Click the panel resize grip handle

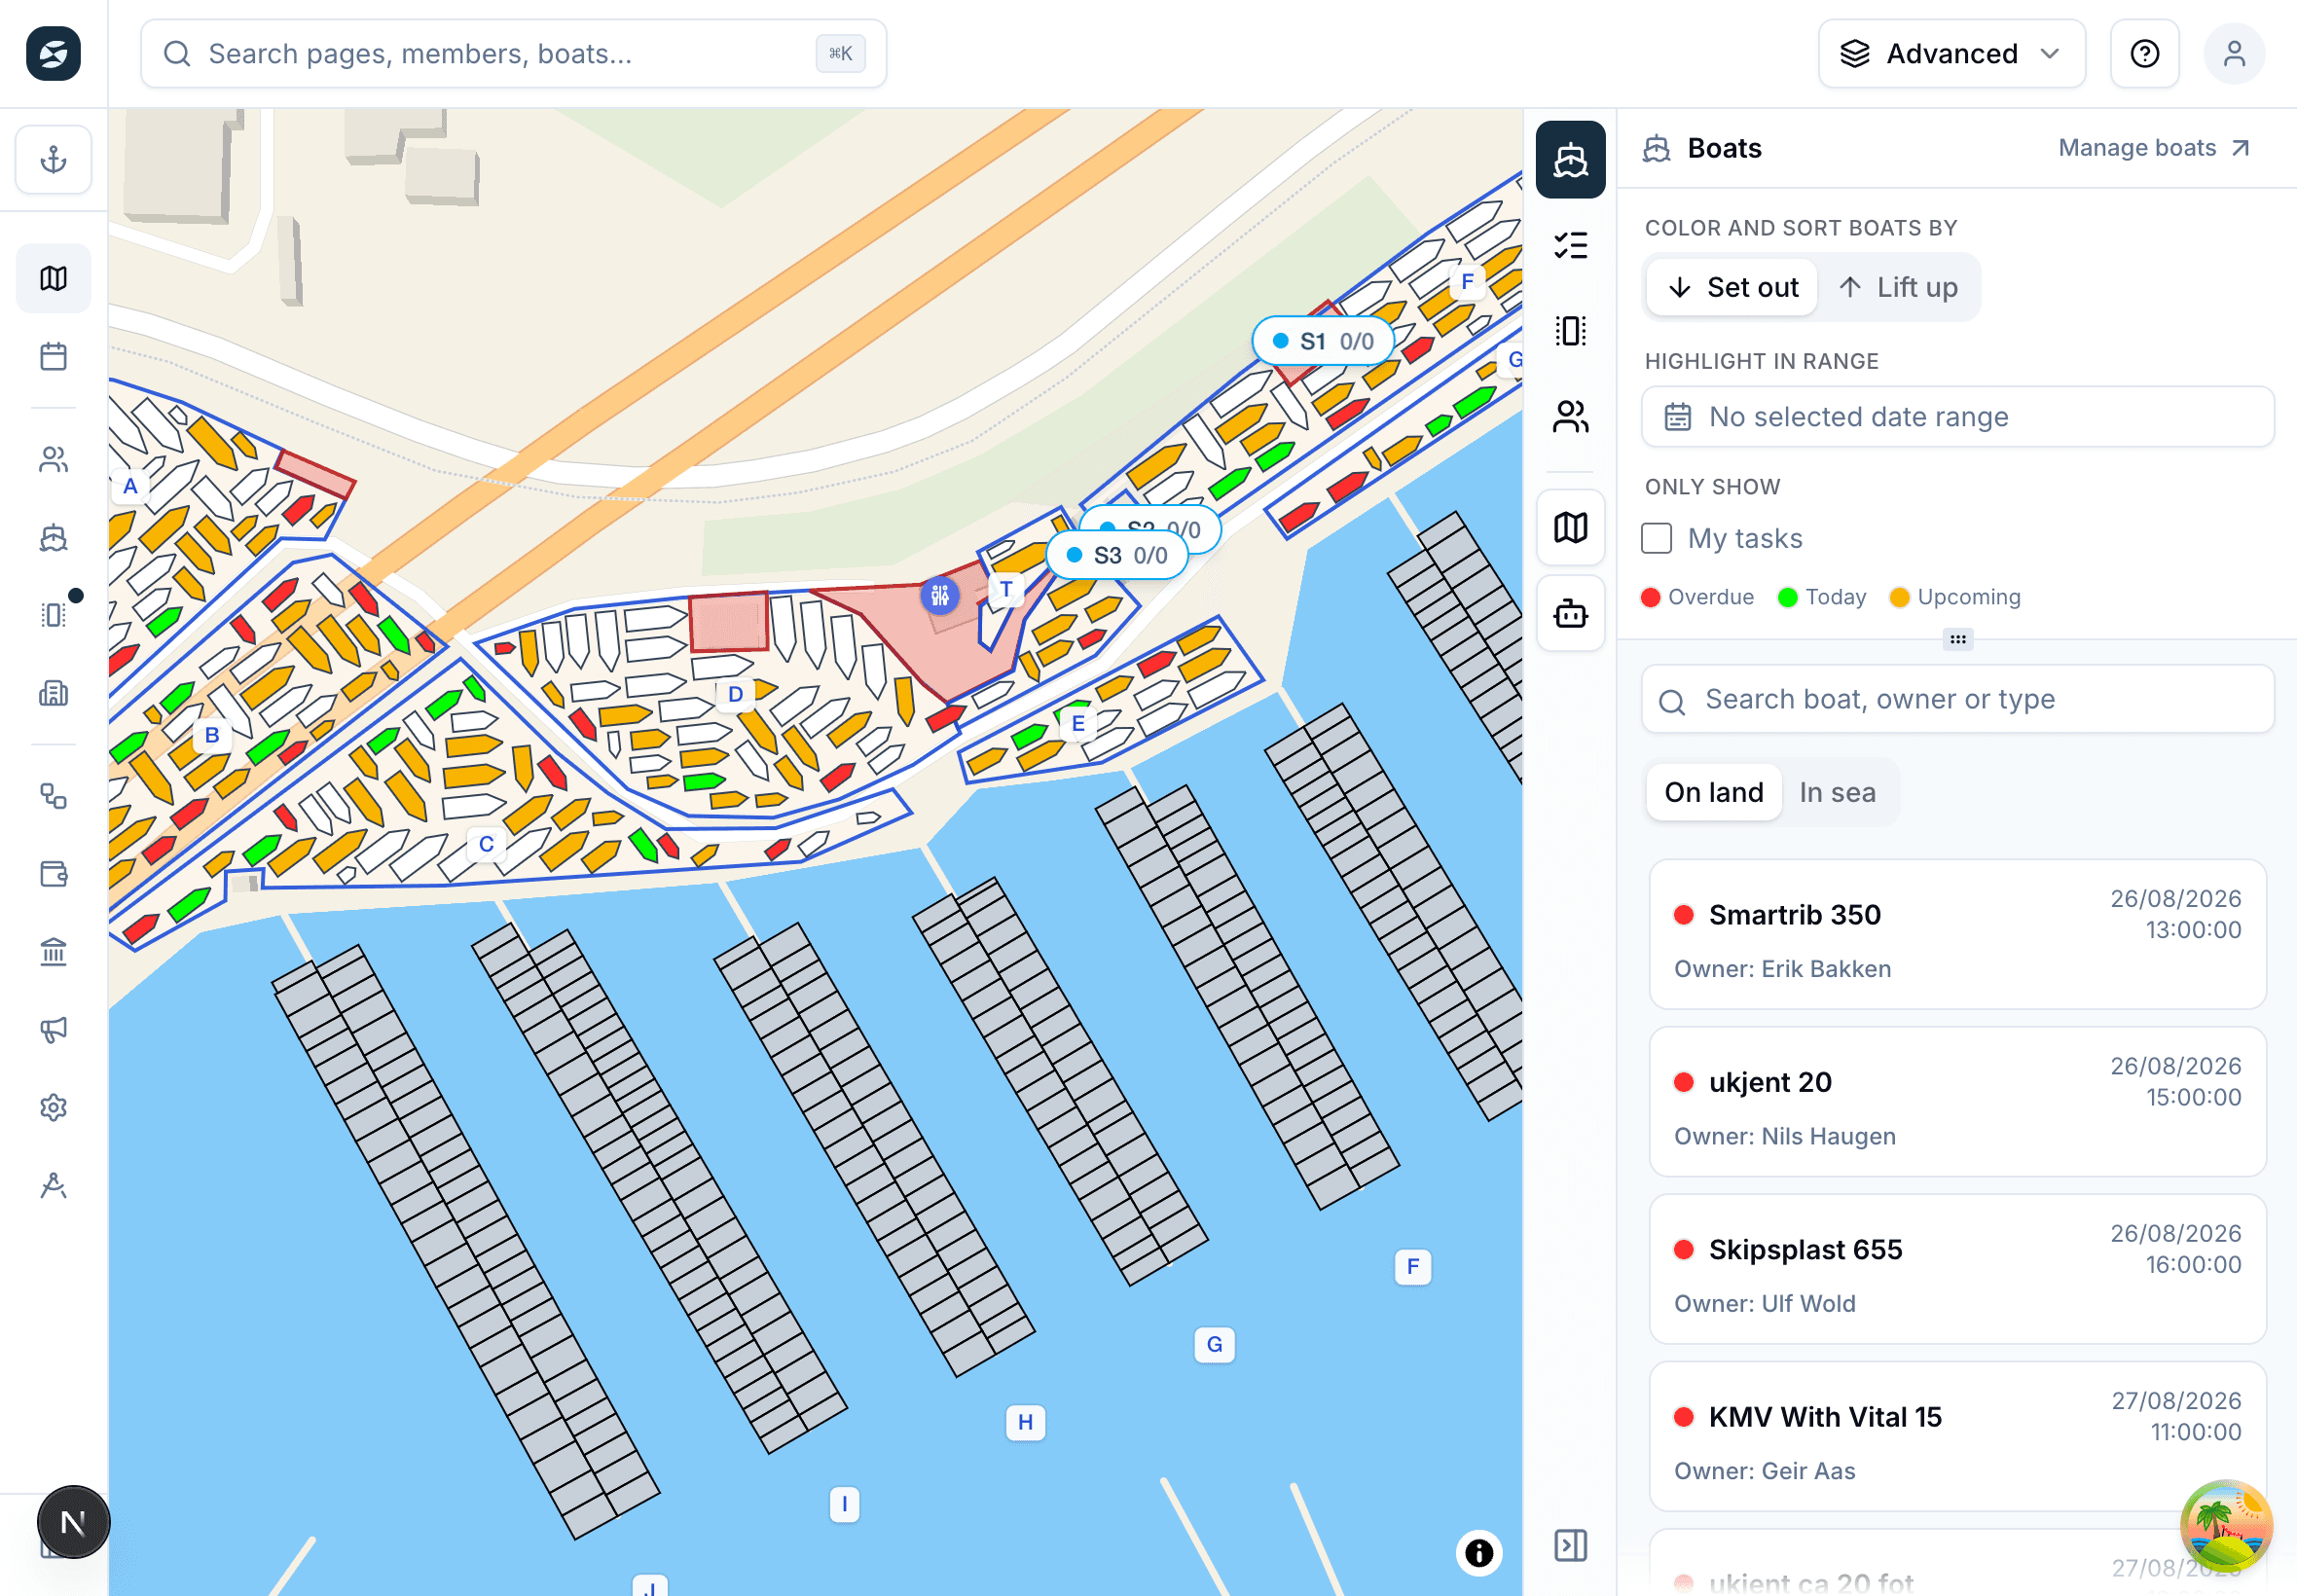1957,639
